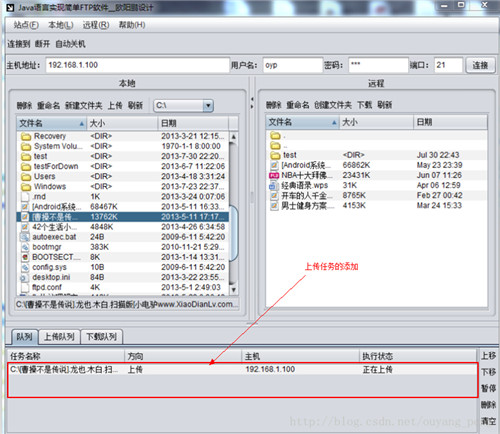Click the NBA十大拜佛 video file icon
The width and height of the screenshot is (500, 434).
pos(274,175)
